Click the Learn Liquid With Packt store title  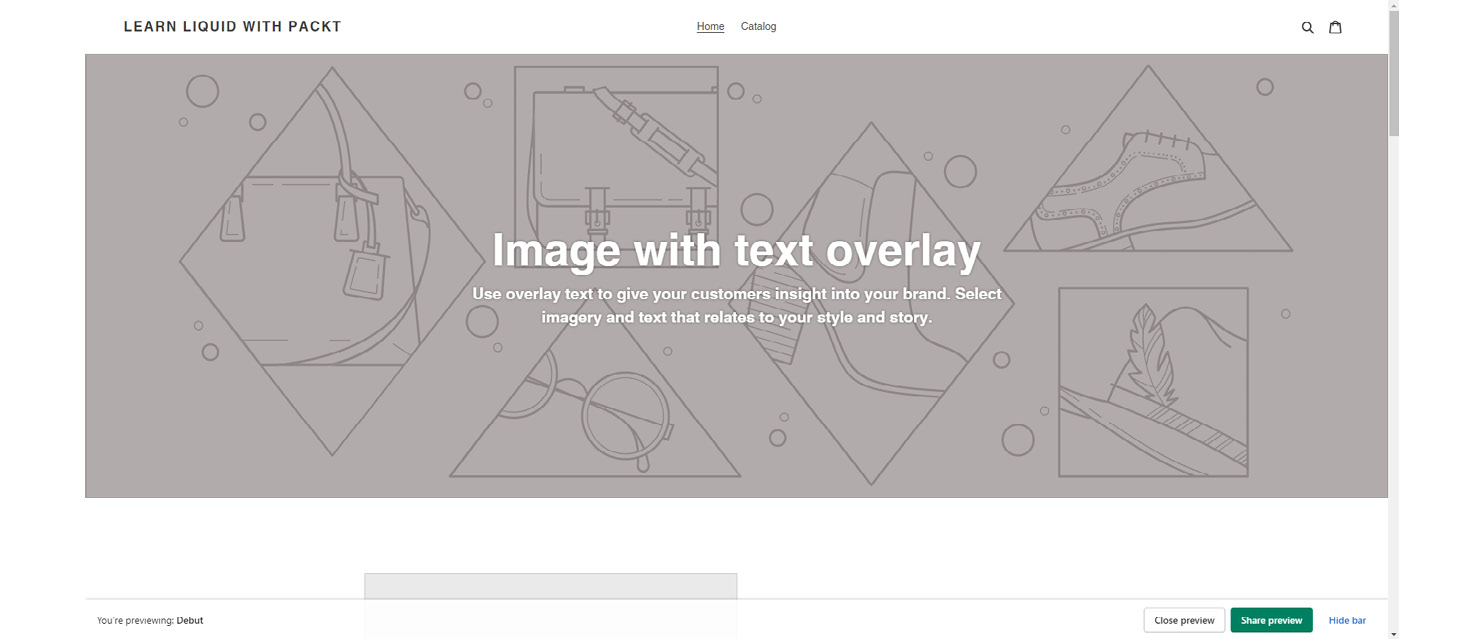coord(232,27)
